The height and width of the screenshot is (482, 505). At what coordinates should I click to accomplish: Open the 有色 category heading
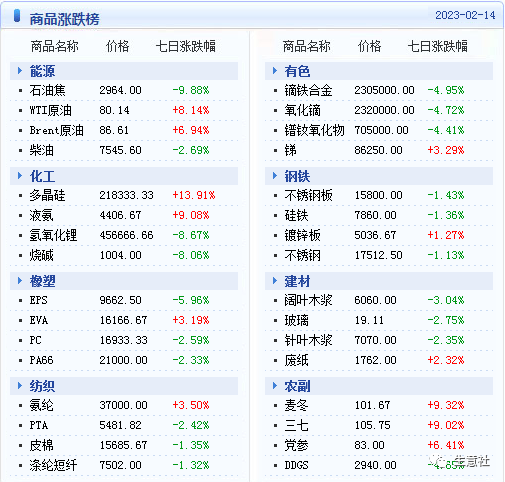(297, 71)
